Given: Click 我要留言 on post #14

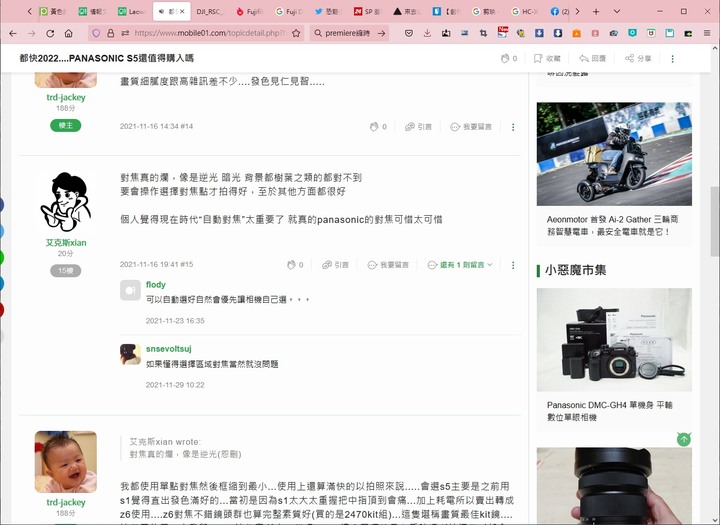Looking at the screenshot, I should (471, 127).
